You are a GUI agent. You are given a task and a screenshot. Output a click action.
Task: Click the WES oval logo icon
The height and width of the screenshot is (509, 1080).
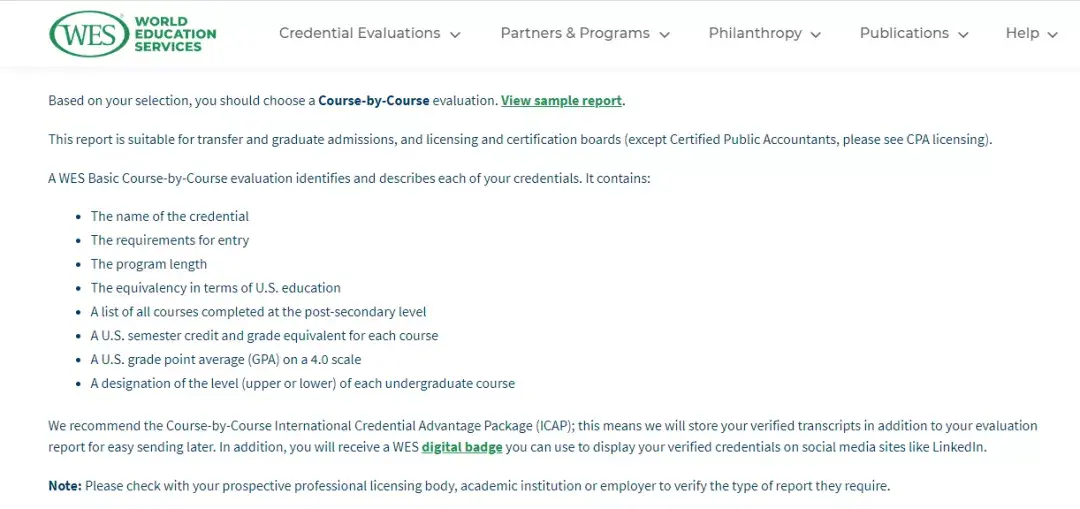(88, 34)
